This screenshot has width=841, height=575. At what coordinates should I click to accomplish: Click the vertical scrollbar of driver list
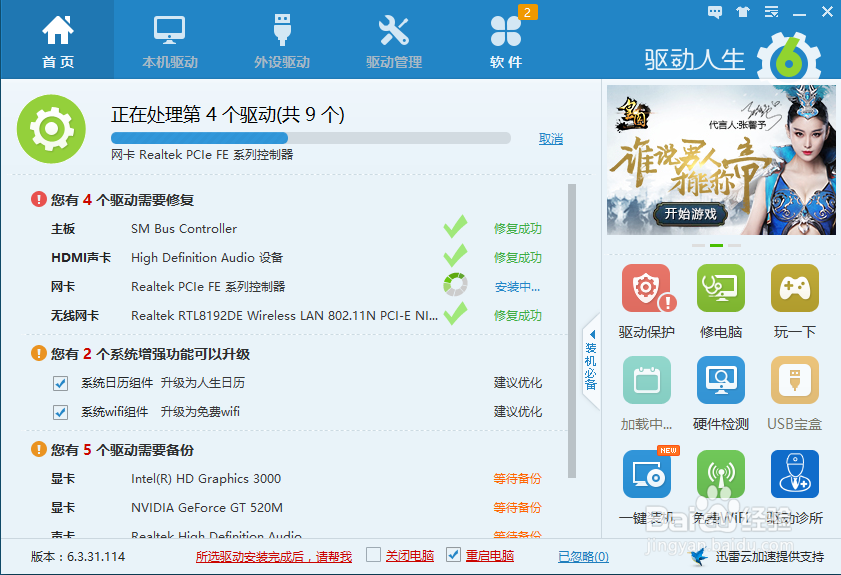572,330
